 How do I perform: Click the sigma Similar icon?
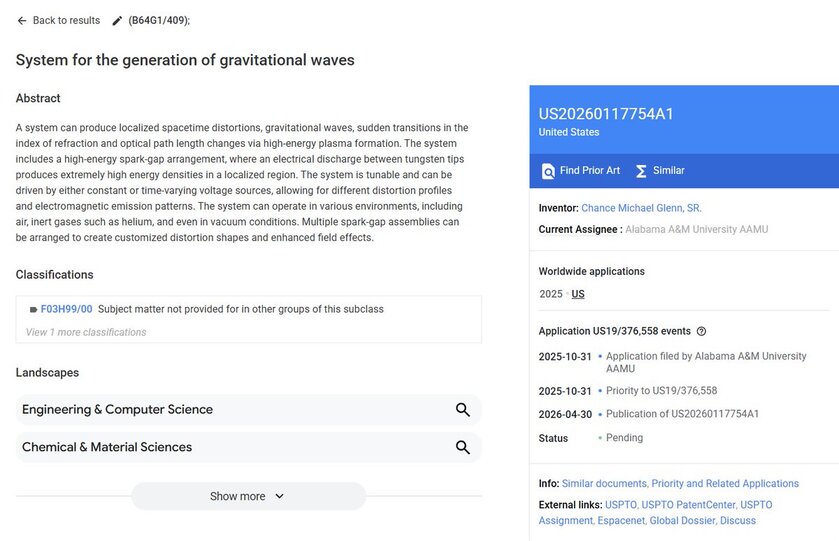641,171
